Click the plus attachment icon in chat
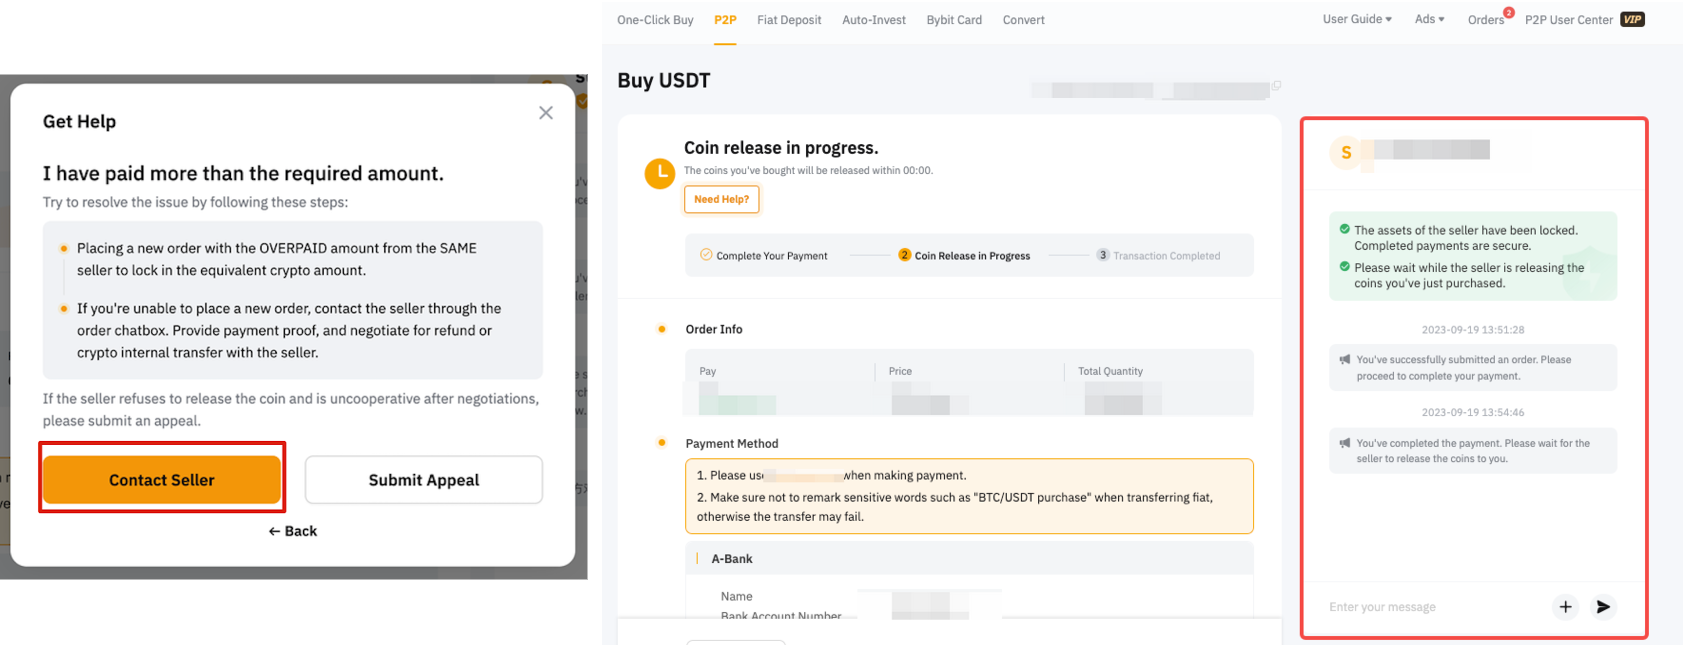The image size is (1683, 645). (1565, 607)
